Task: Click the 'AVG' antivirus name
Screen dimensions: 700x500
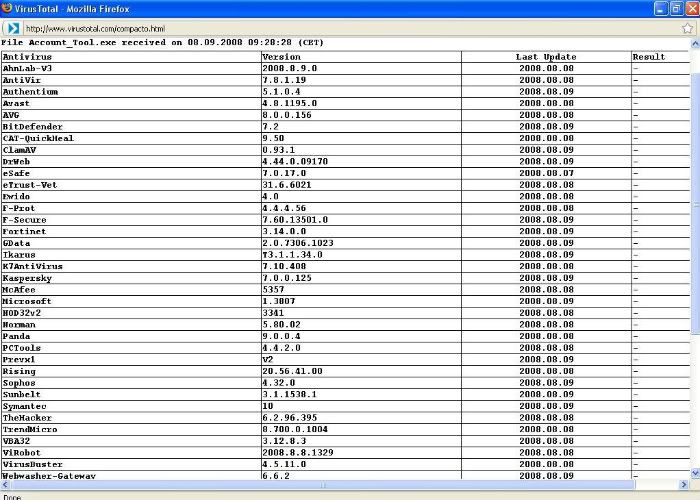Action: point(11,115)
